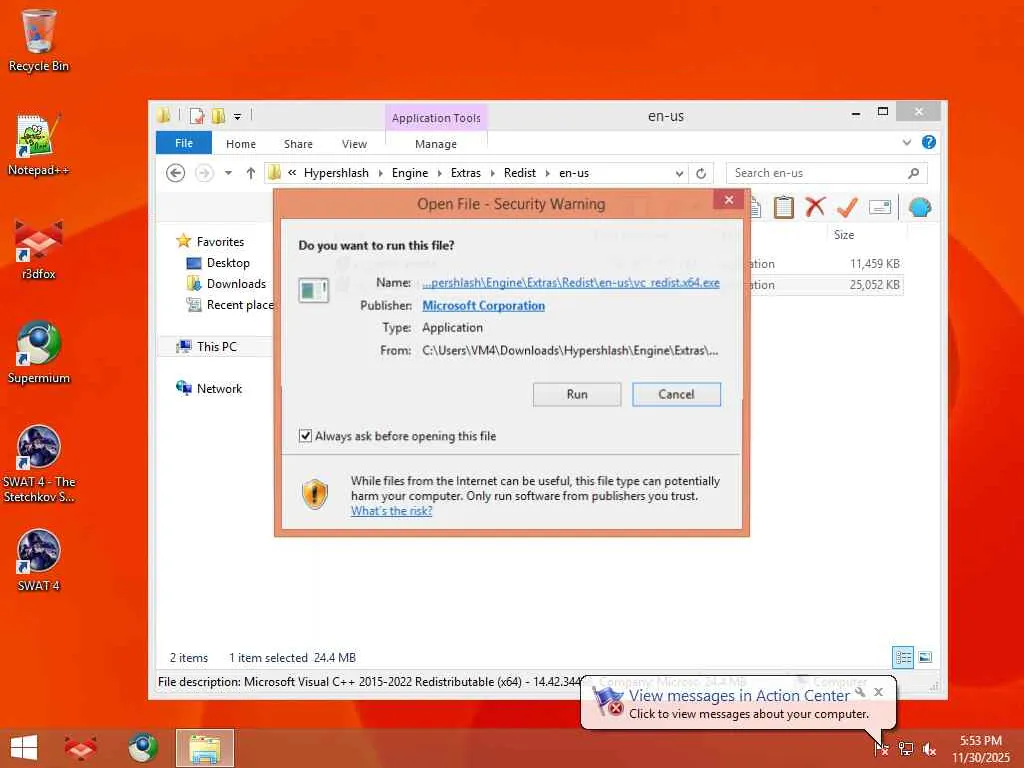
Task: Click the Extras breadcrumb in address bar
Action: (465, 173)
